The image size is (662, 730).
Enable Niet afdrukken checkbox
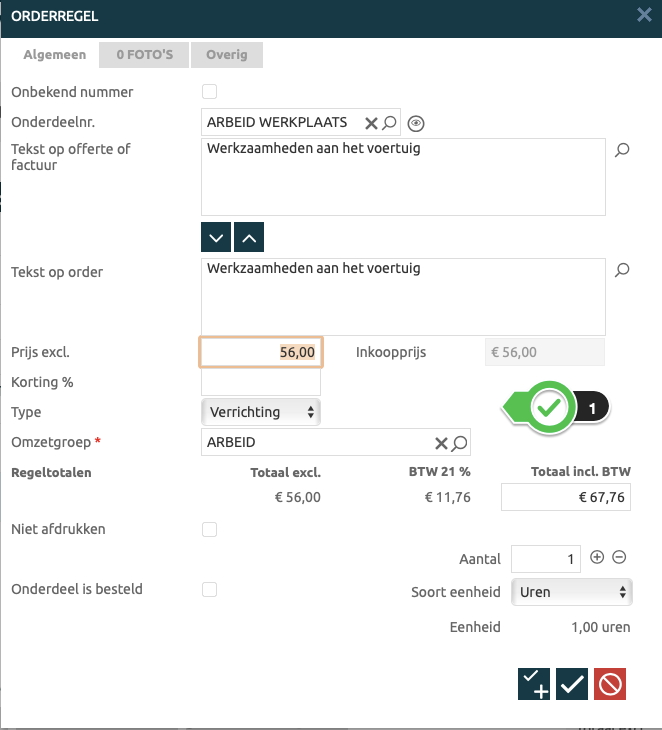[210, 529]
